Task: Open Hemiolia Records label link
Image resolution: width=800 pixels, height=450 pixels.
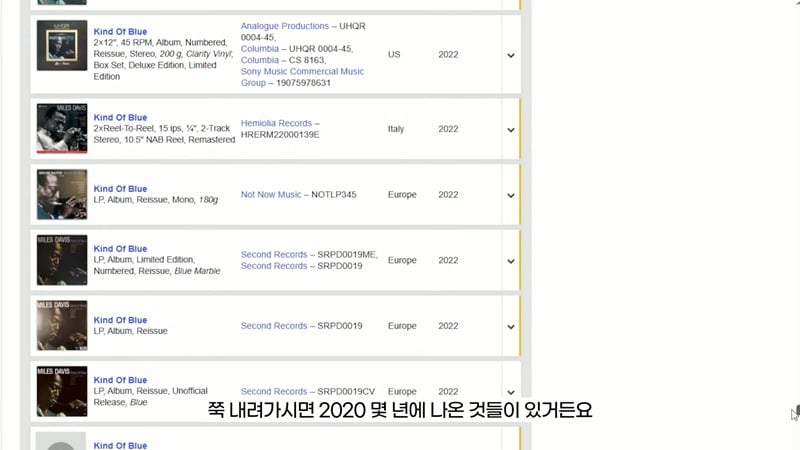Action: pos(276,123)
